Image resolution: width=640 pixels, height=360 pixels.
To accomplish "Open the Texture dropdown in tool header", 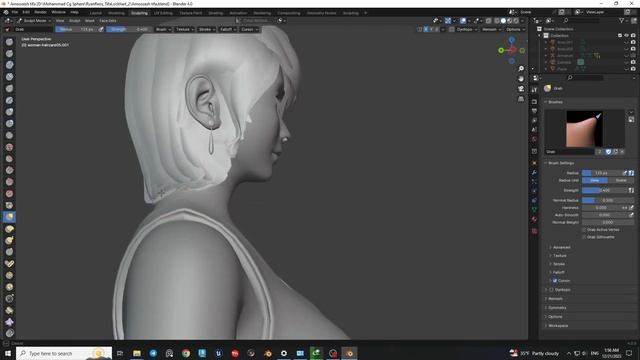I will tap(184, 29).
